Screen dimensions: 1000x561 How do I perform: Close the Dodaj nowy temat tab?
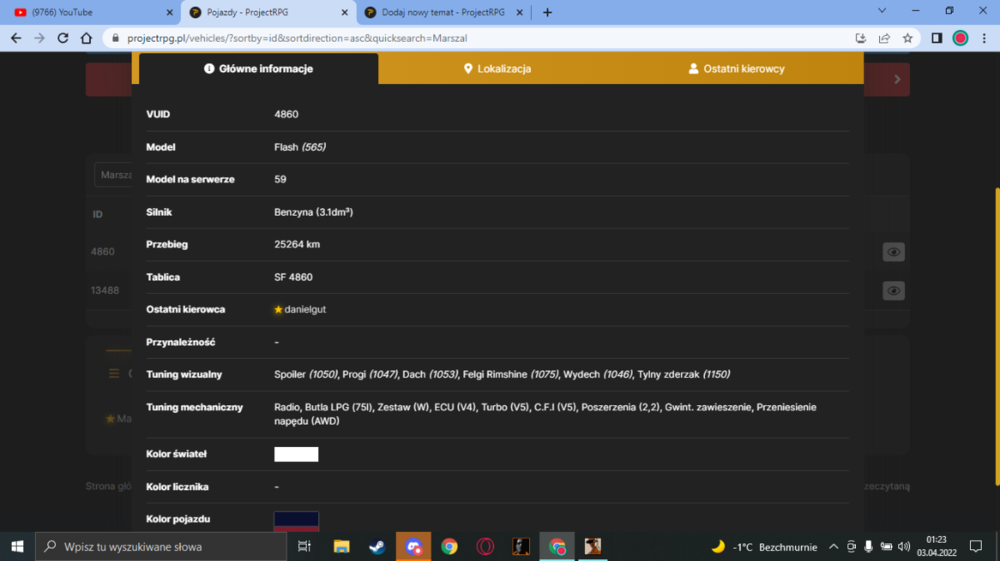pos(519,12)
